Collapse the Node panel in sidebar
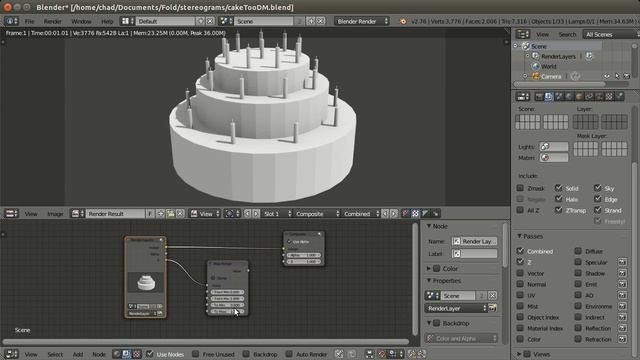 (429, 226)
